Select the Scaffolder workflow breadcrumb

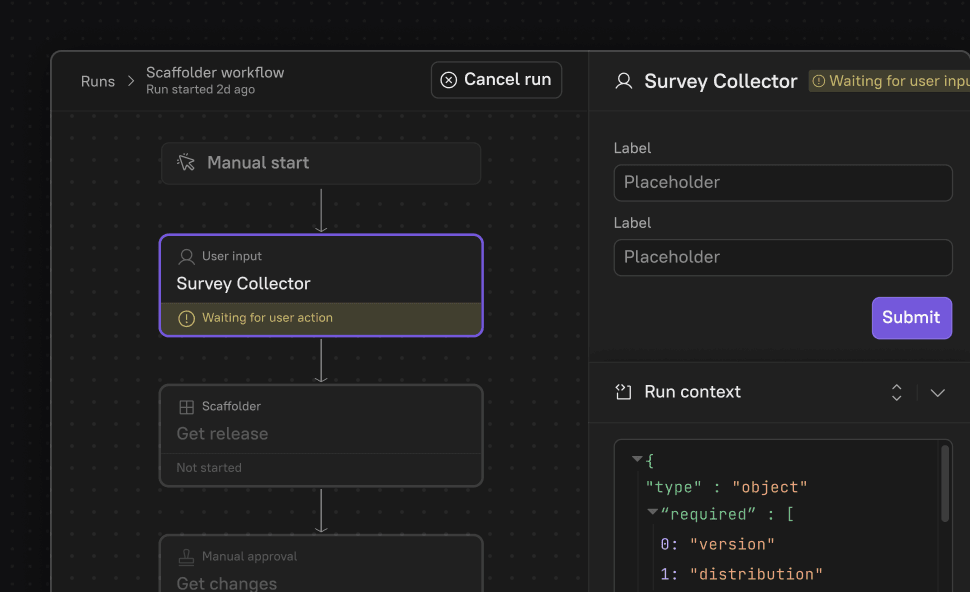tap(214, 72)
